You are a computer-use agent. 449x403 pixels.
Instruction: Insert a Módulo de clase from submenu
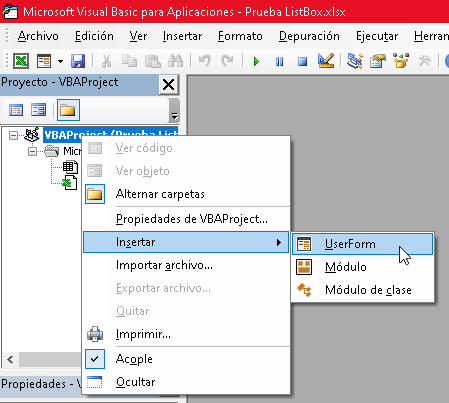coord(362,290)
